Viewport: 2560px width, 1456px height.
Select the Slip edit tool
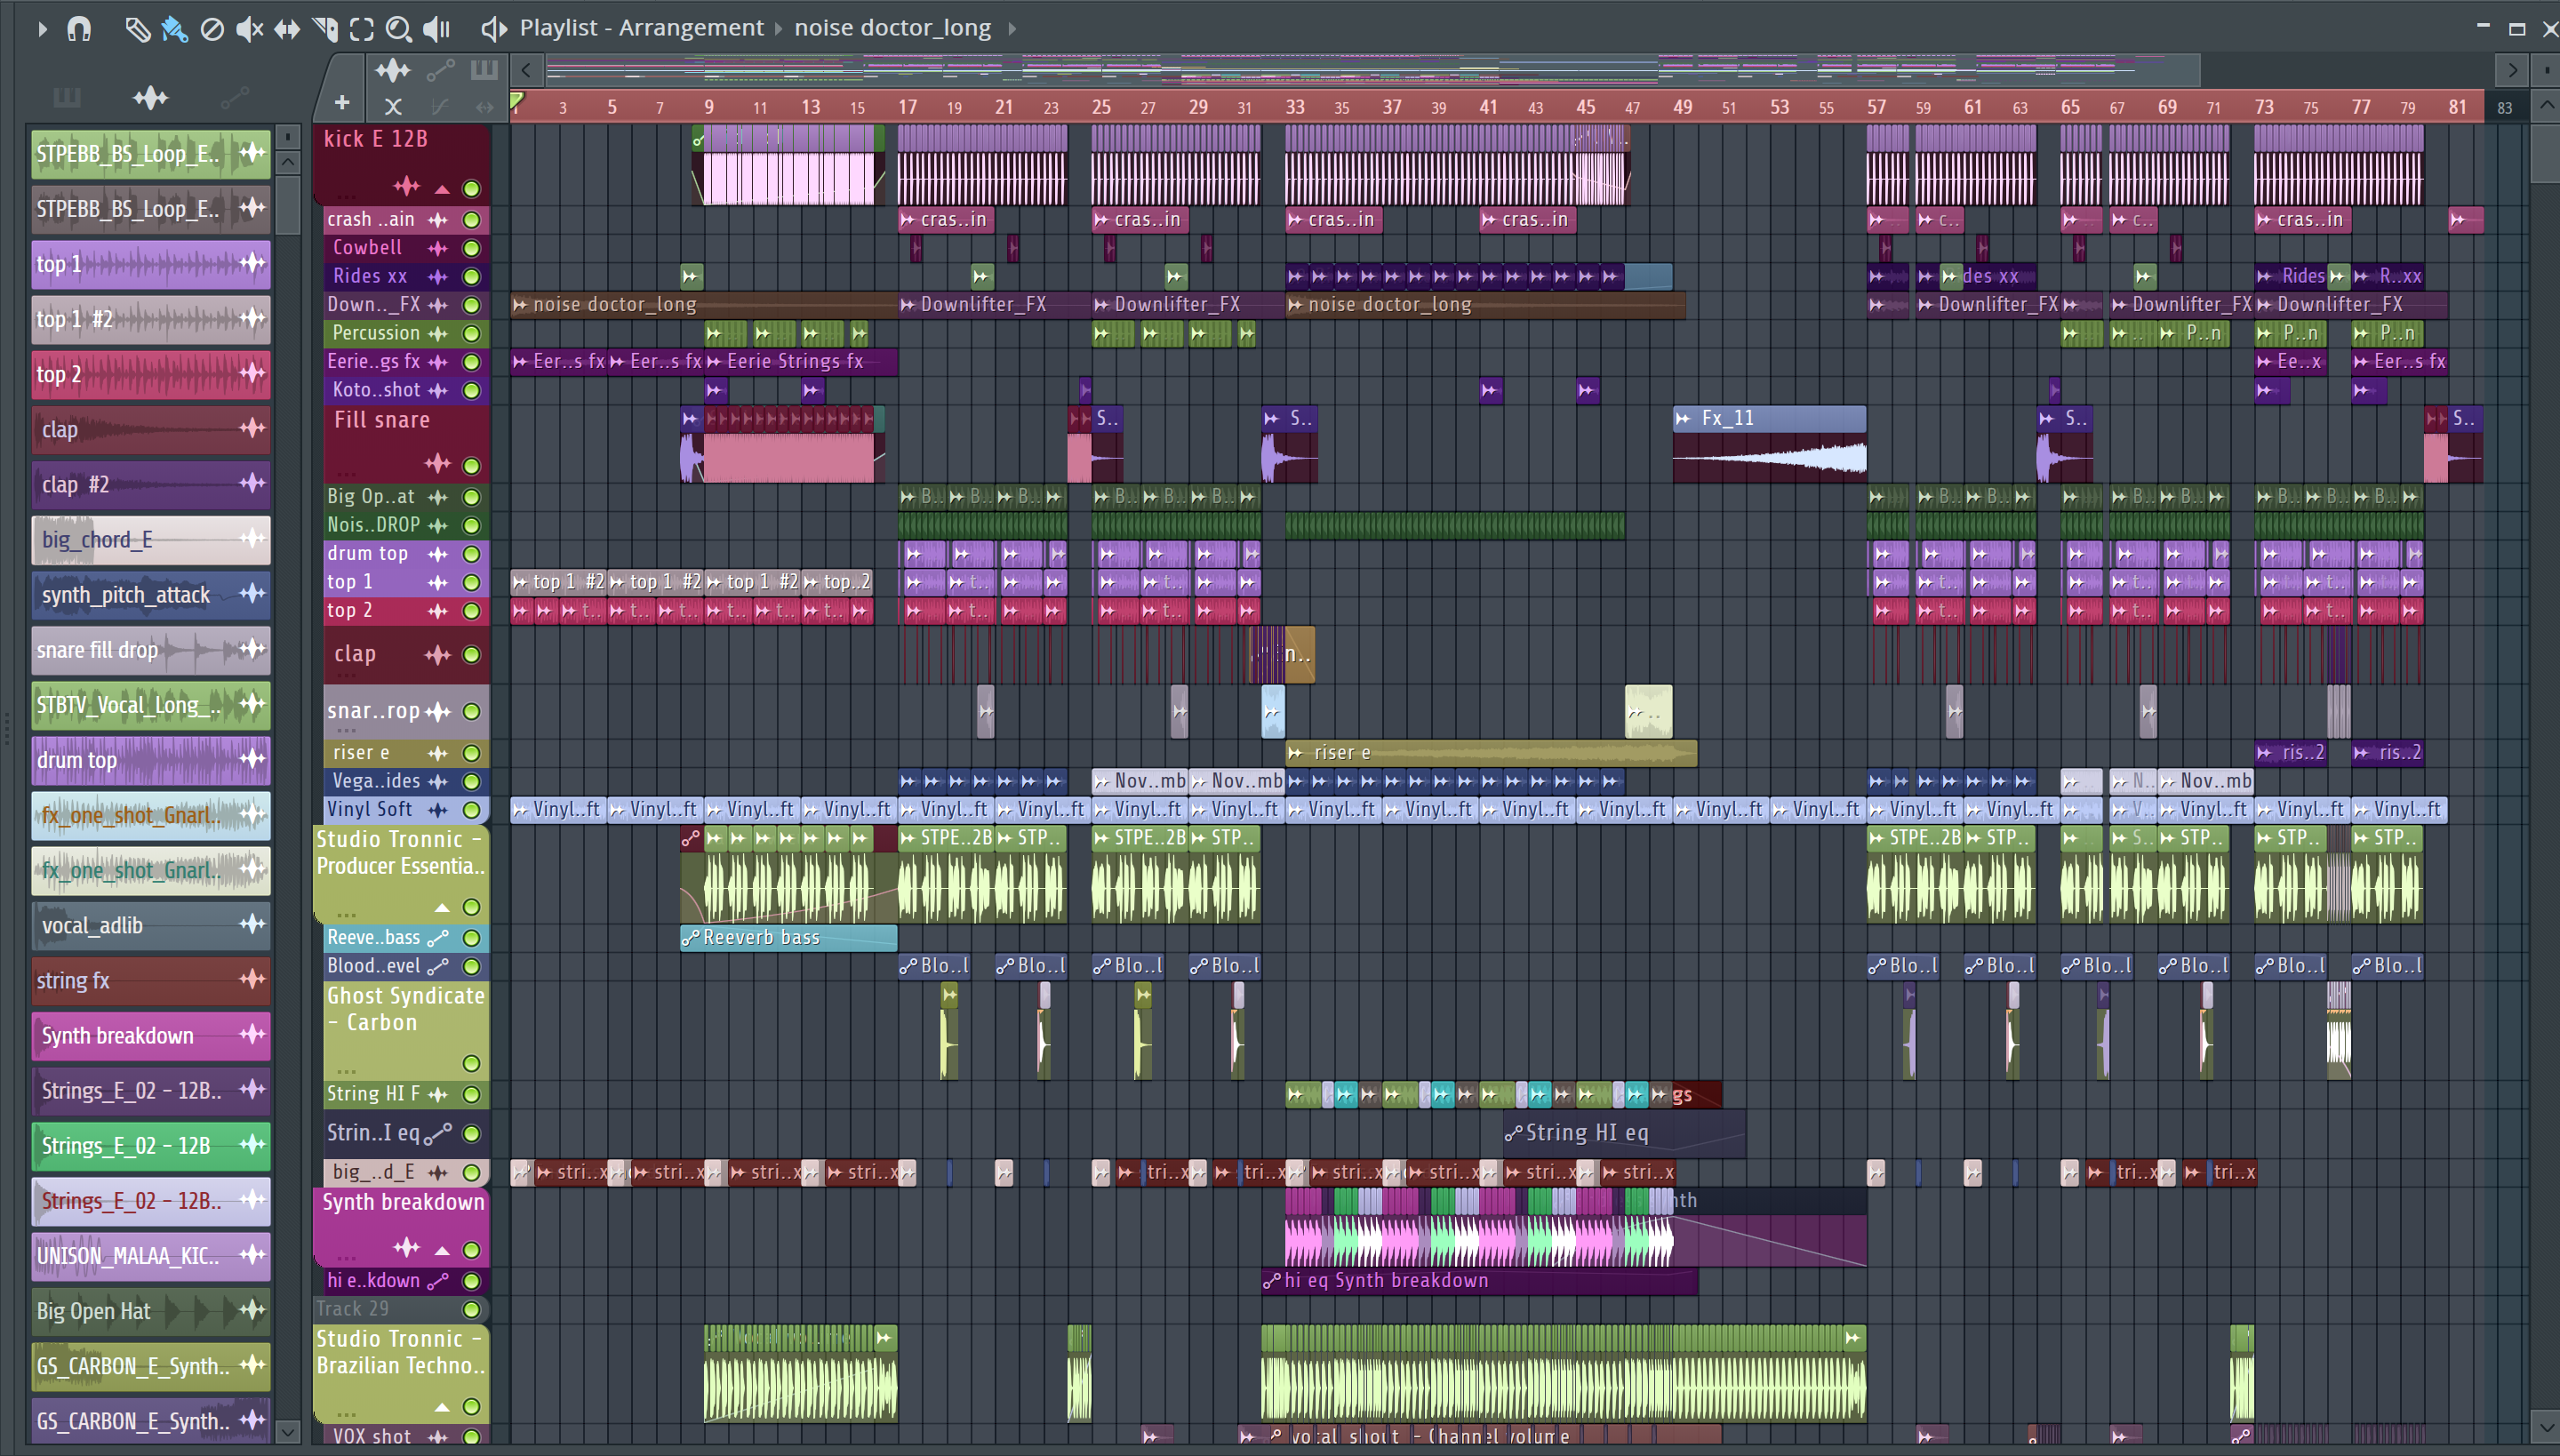pyautogui.click(x=287, y=29)
